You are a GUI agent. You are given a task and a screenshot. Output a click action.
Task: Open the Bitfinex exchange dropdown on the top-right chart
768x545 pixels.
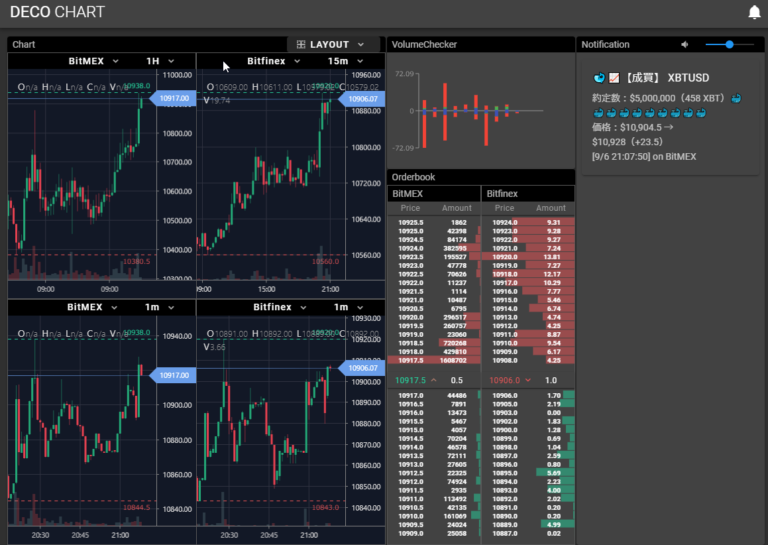pos(273,61)
